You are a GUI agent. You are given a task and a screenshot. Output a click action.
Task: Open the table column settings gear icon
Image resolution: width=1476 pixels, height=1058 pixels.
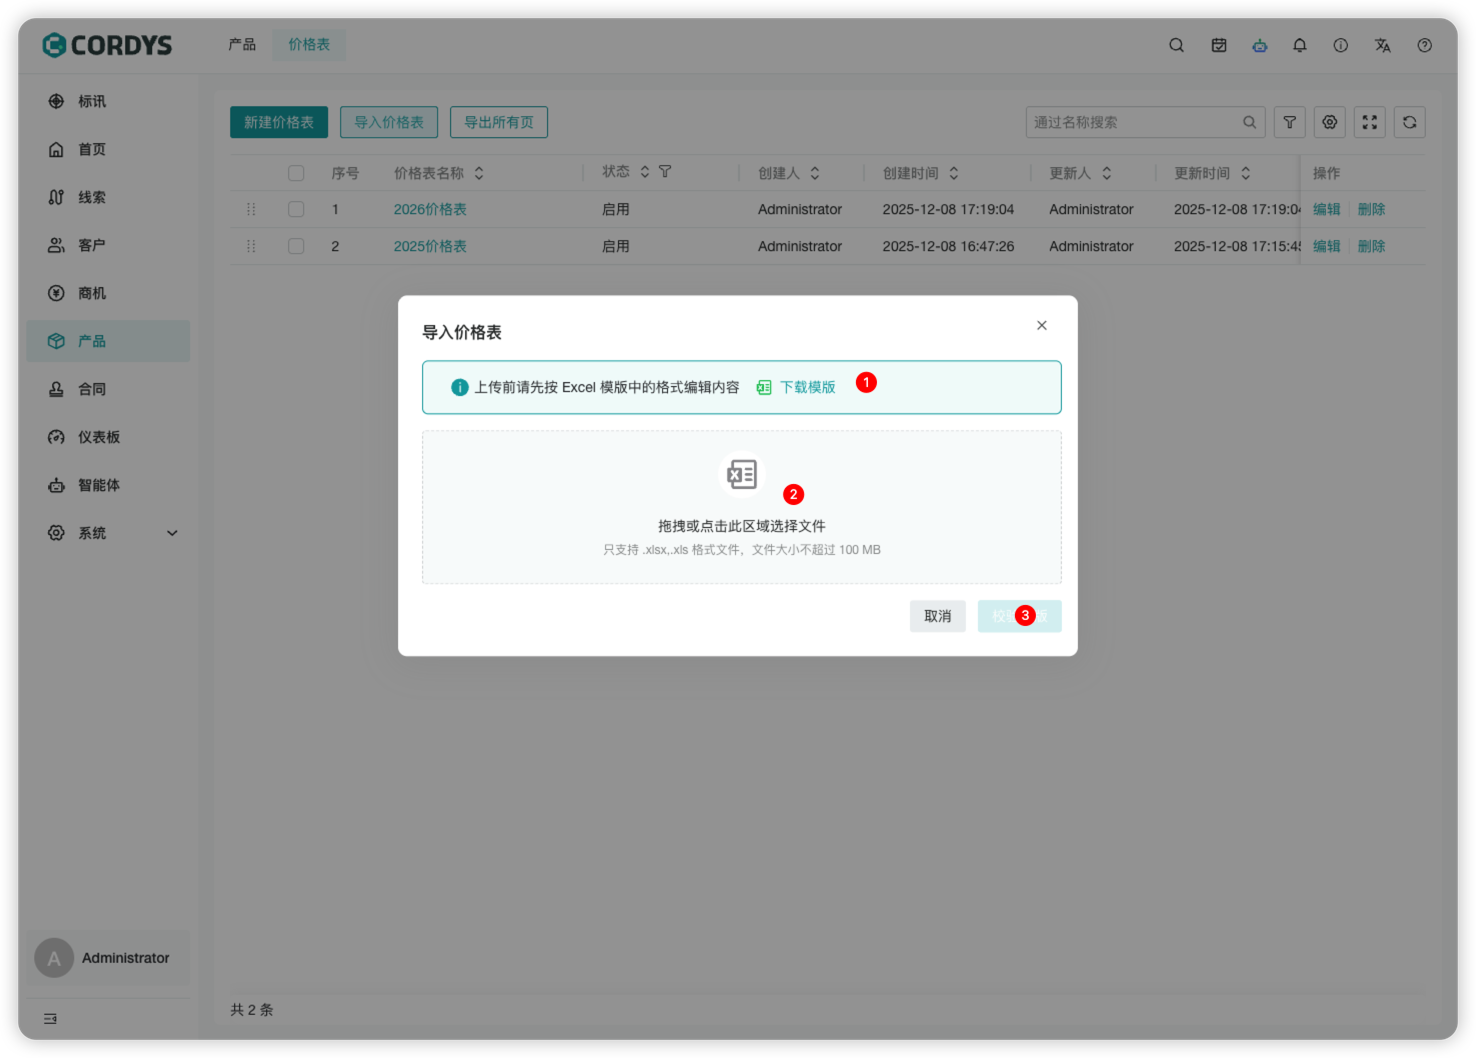(x=1329, y=122)
